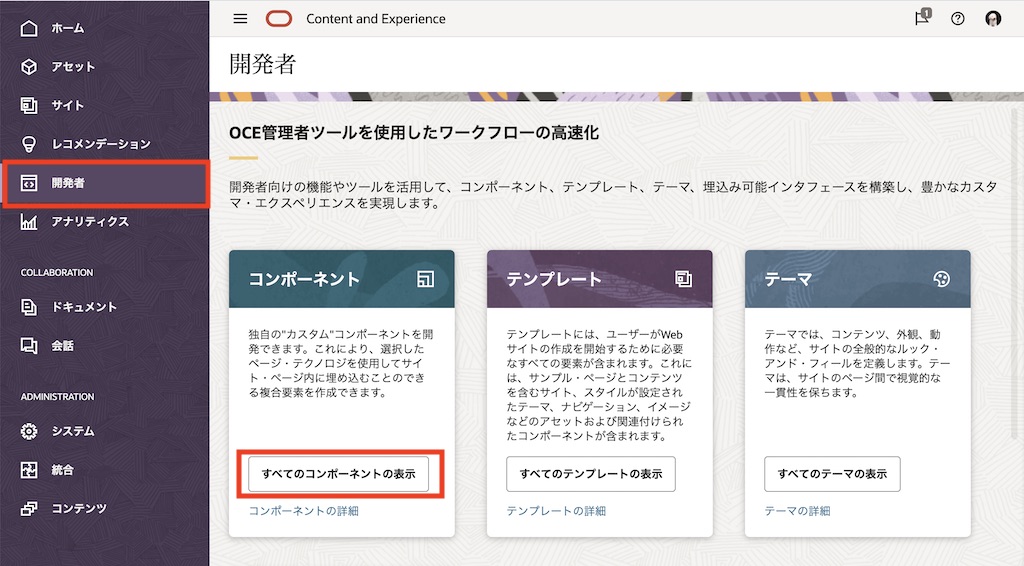Open 会話 under Collaboration
Viewport: 1024px width, 566px height.
pos(62,346)
